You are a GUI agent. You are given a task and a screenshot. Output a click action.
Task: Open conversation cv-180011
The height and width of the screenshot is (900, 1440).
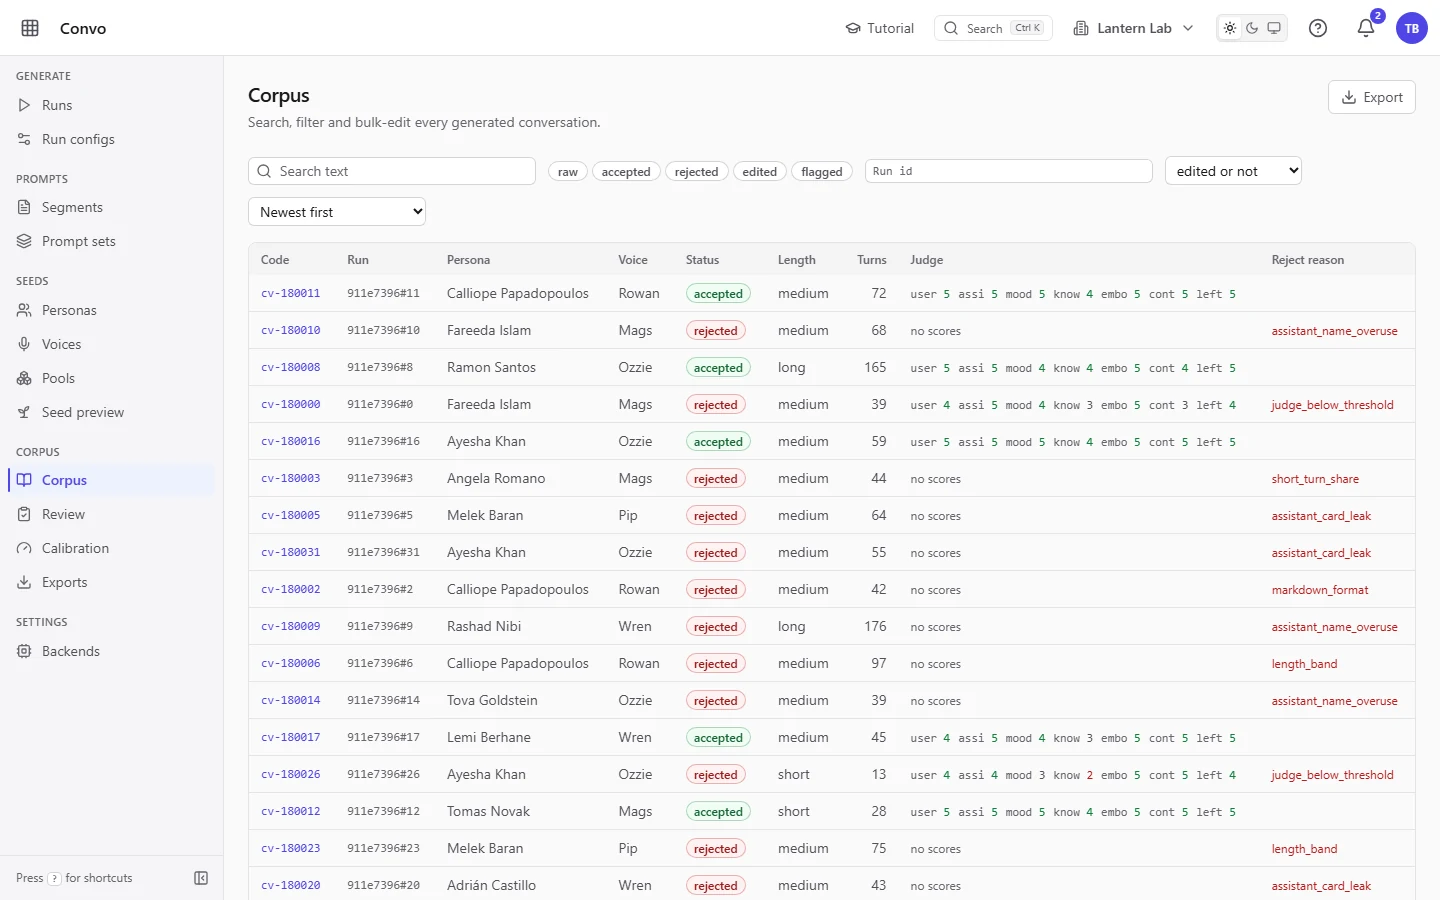(291, 294)
